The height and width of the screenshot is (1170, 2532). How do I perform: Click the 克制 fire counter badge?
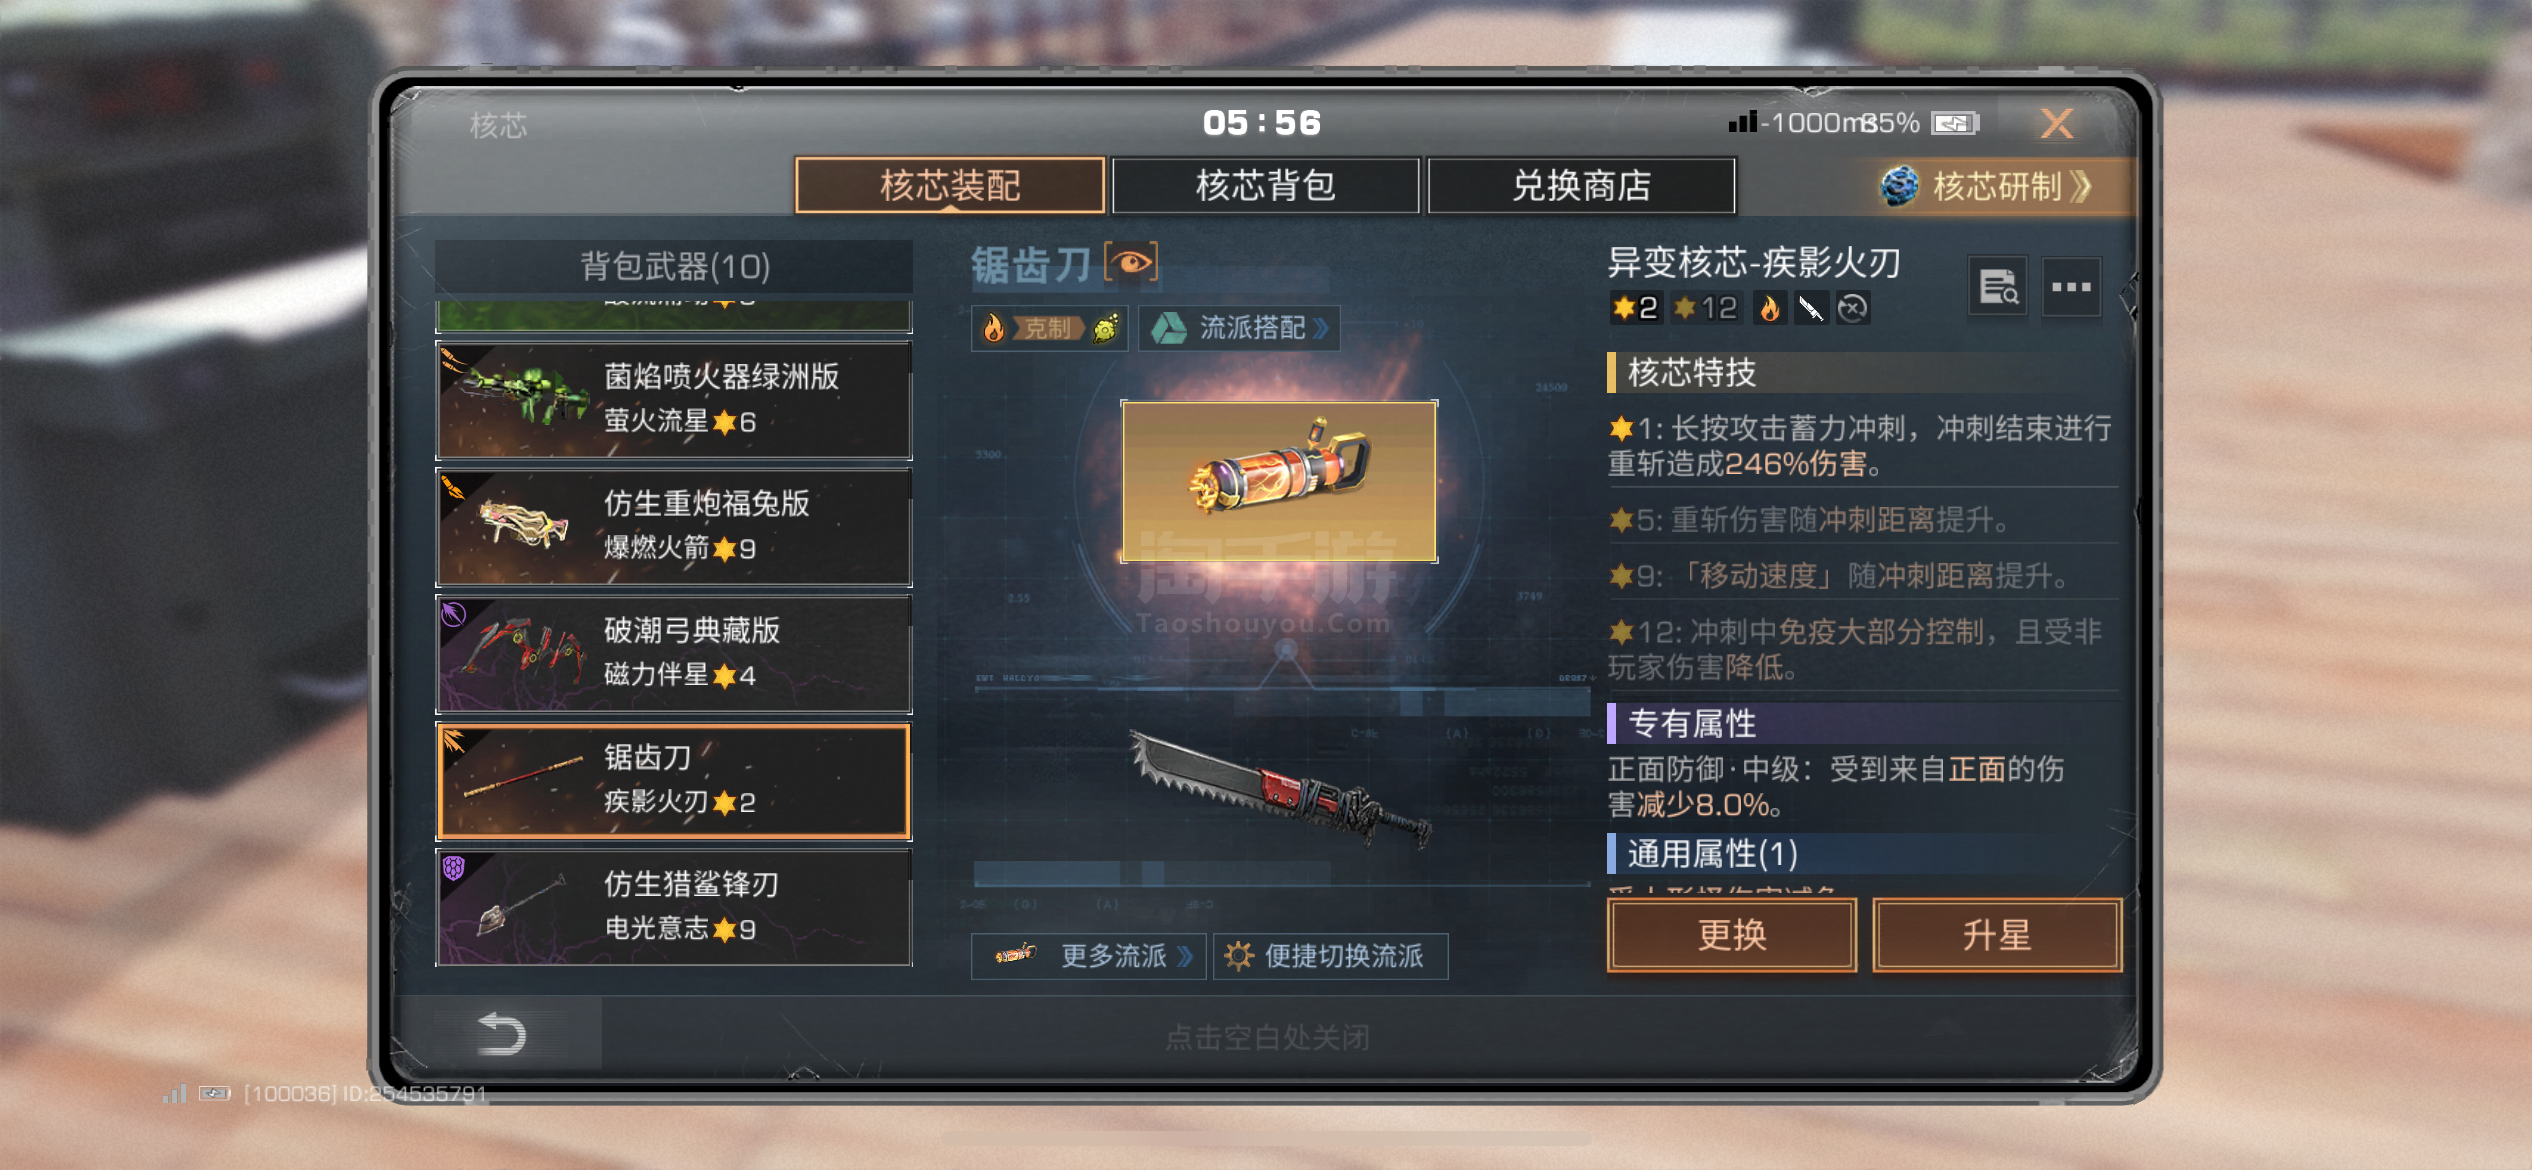coord(1049,328)
